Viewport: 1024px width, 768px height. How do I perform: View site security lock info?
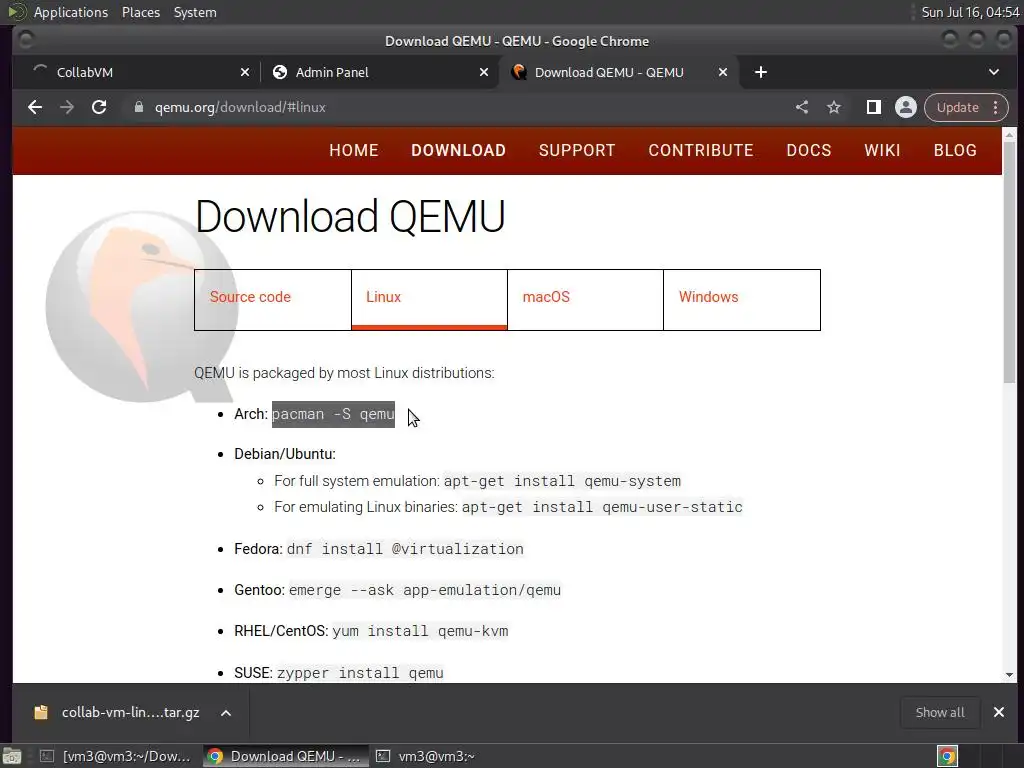[x=138, y=107]
